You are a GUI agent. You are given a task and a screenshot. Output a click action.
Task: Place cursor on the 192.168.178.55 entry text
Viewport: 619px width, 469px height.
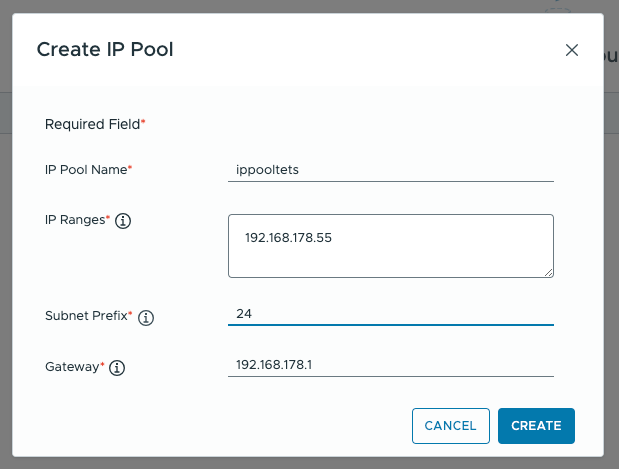pyautogui.click(x=288, y=238)
